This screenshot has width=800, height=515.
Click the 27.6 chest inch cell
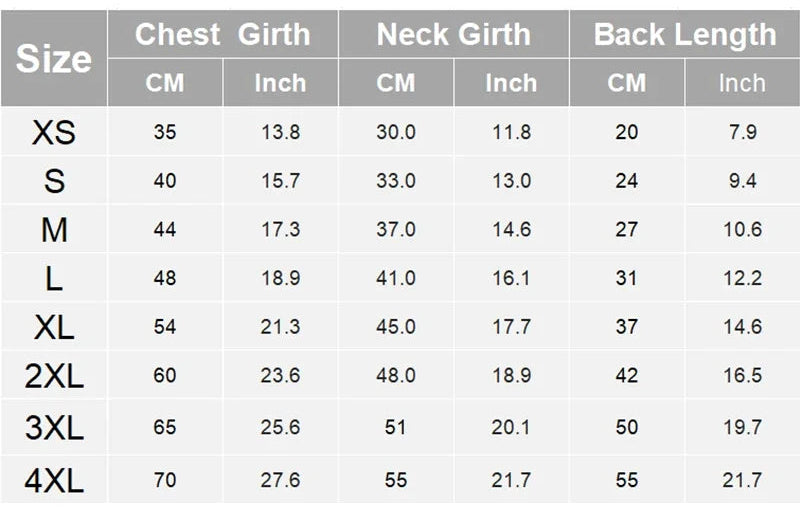click(x=280, y=481)
